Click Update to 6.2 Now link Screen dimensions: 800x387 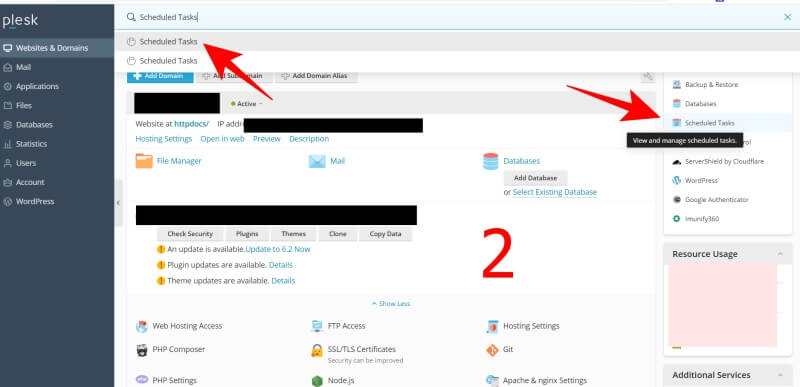pyautogui.click(x=278, y=249)
